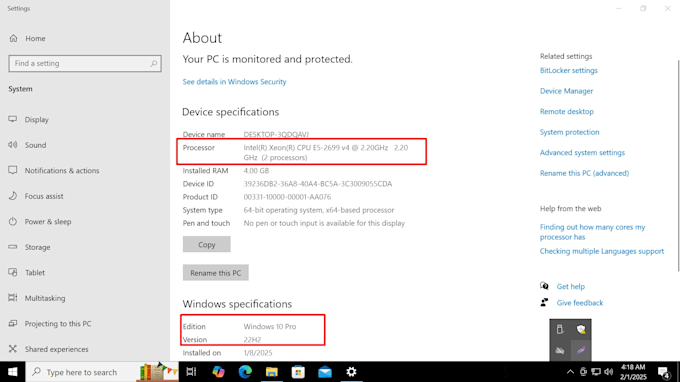Click the Settings gear on the taskbar
The image size is (680, 382).
(x=351, y=372)
